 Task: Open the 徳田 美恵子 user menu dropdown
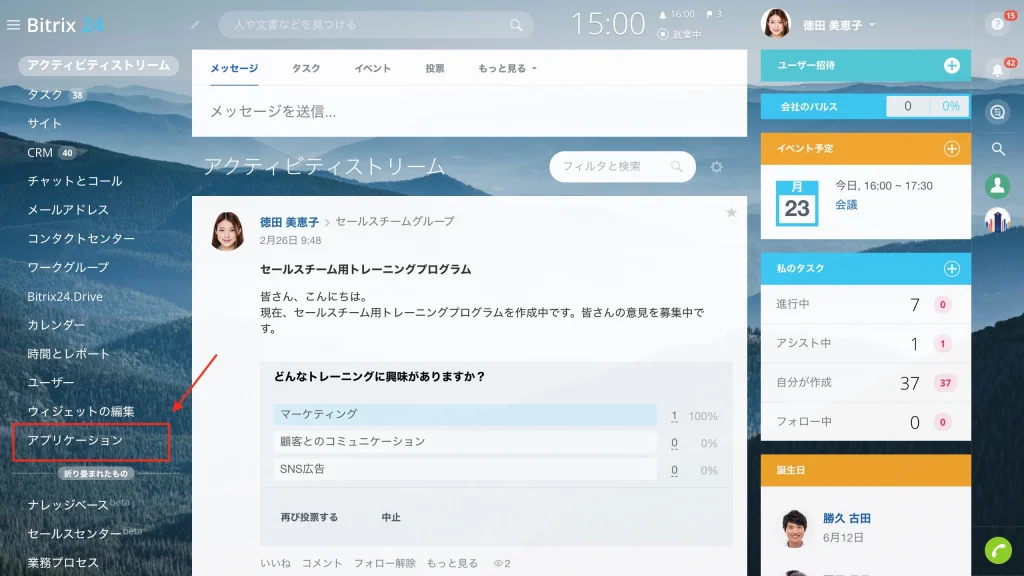[838, 25]
